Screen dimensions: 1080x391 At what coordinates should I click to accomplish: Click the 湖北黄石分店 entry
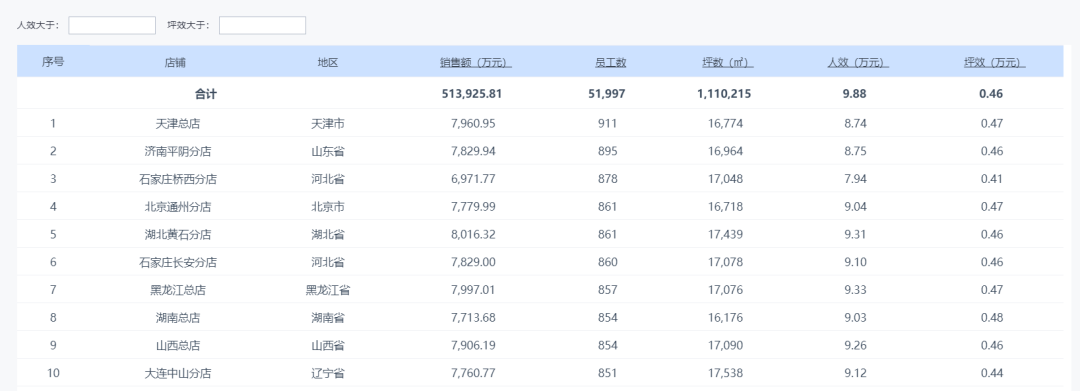(x=178, y=234)
